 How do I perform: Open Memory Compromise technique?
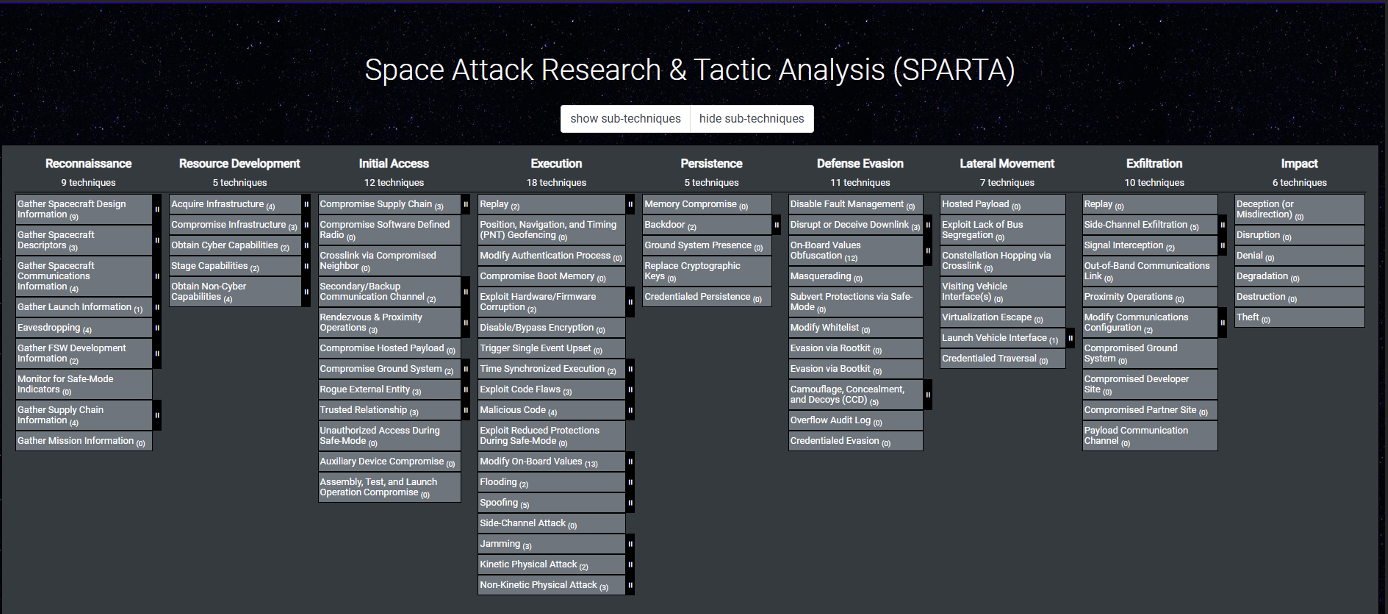pyautogui.click(x=707, y=204)
